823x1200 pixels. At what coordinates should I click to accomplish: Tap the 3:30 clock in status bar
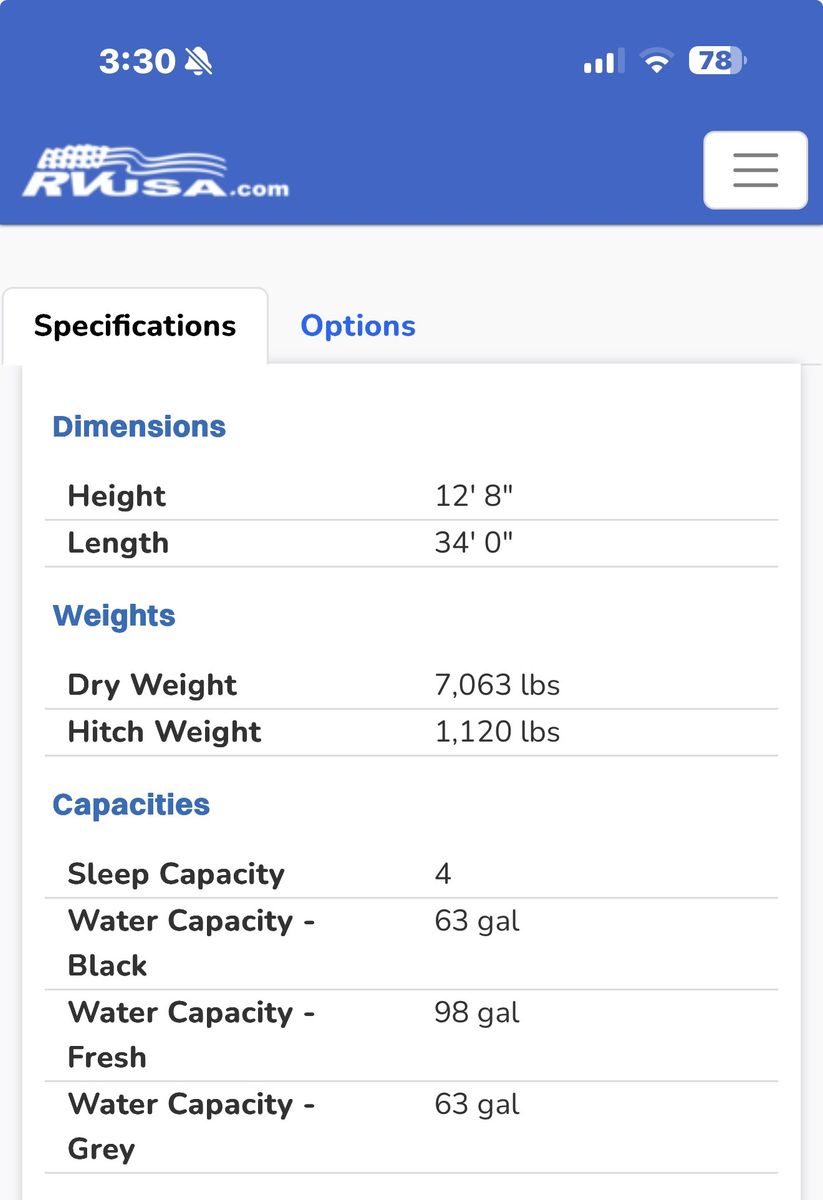[x=137, y=62]
